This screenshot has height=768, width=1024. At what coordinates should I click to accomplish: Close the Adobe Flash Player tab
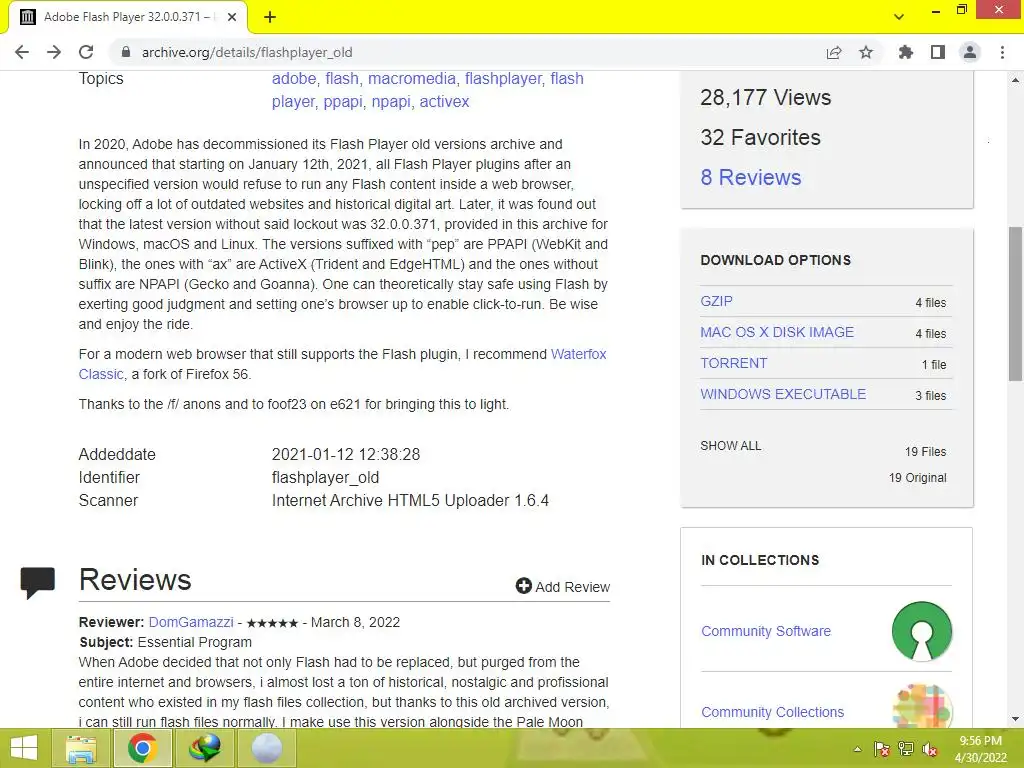click(x=232, y=18)
